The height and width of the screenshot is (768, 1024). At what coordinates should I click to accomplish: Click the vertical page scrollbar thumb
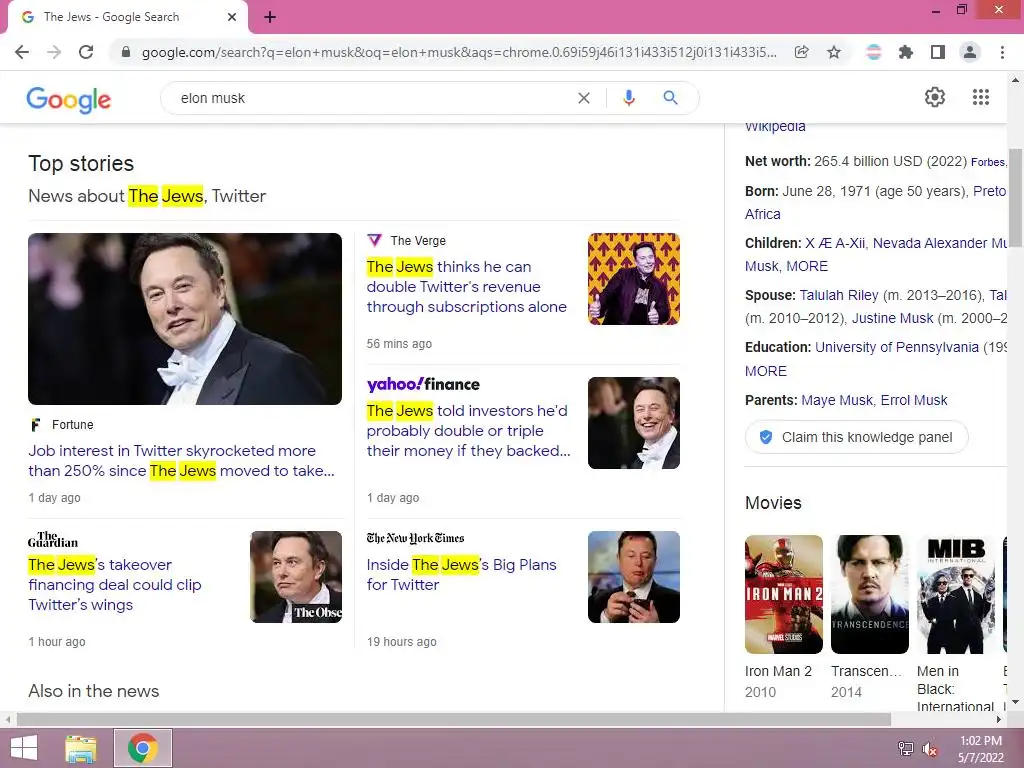[1016, 196]
